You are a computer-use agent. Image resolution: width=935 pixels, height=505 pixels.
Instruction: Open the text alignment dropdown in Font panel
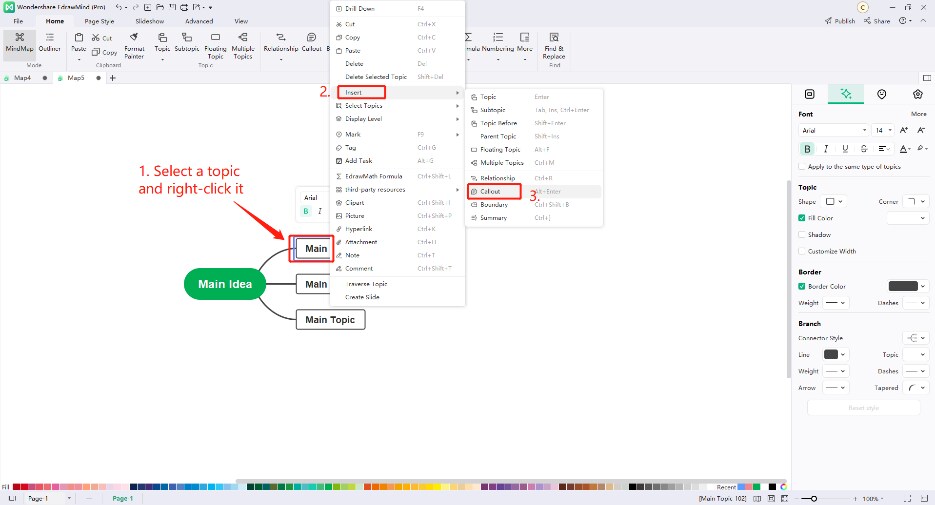point(884,148)
